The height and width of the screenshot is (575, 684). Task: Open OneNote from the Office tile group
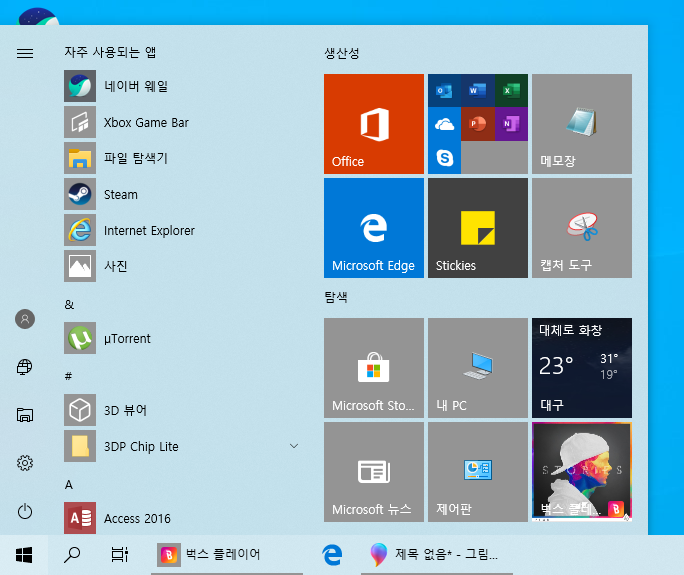[x=511, y=124]
